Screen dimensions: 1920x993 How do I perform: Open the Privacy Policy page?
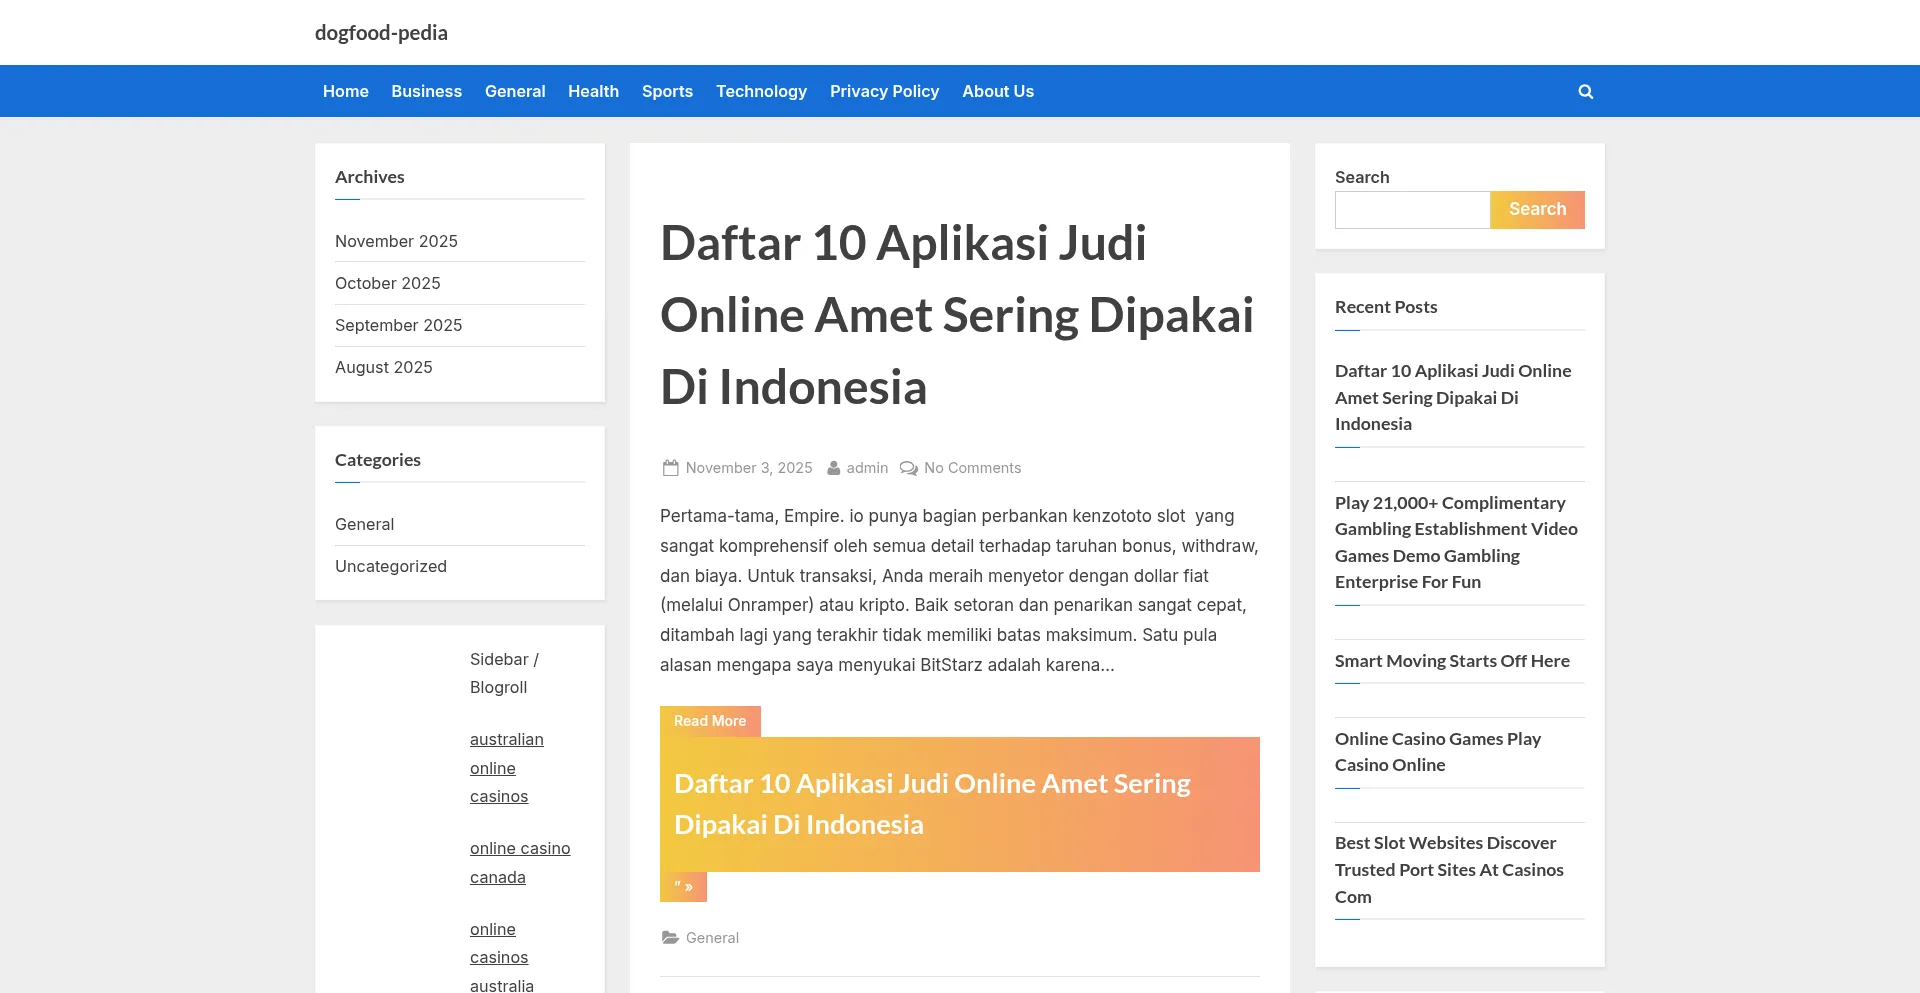coord(884,92)
